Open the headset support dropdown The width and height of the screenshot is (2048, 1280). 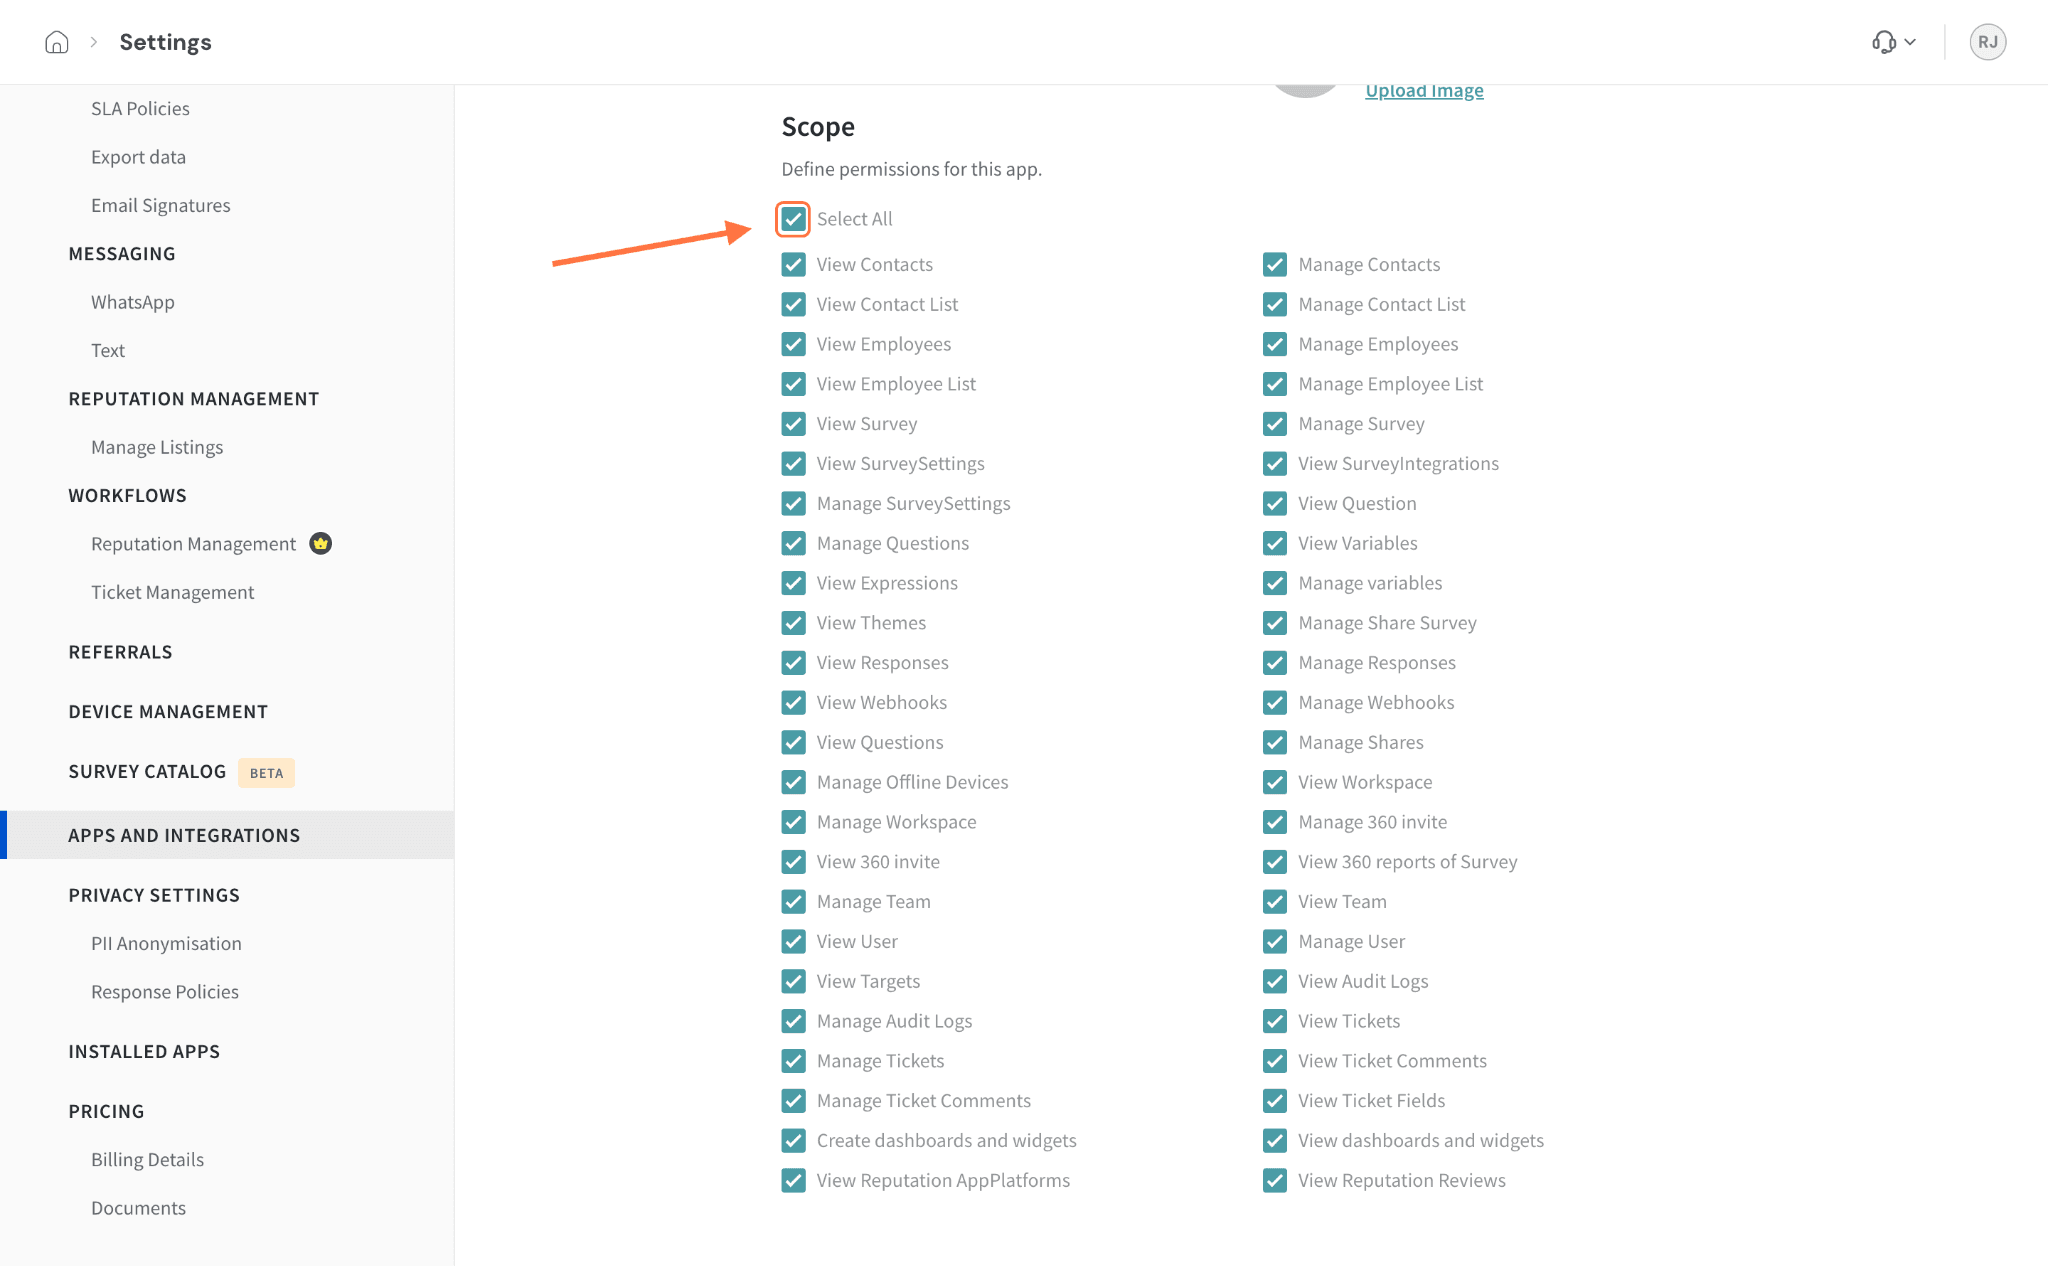(1894, 42)
